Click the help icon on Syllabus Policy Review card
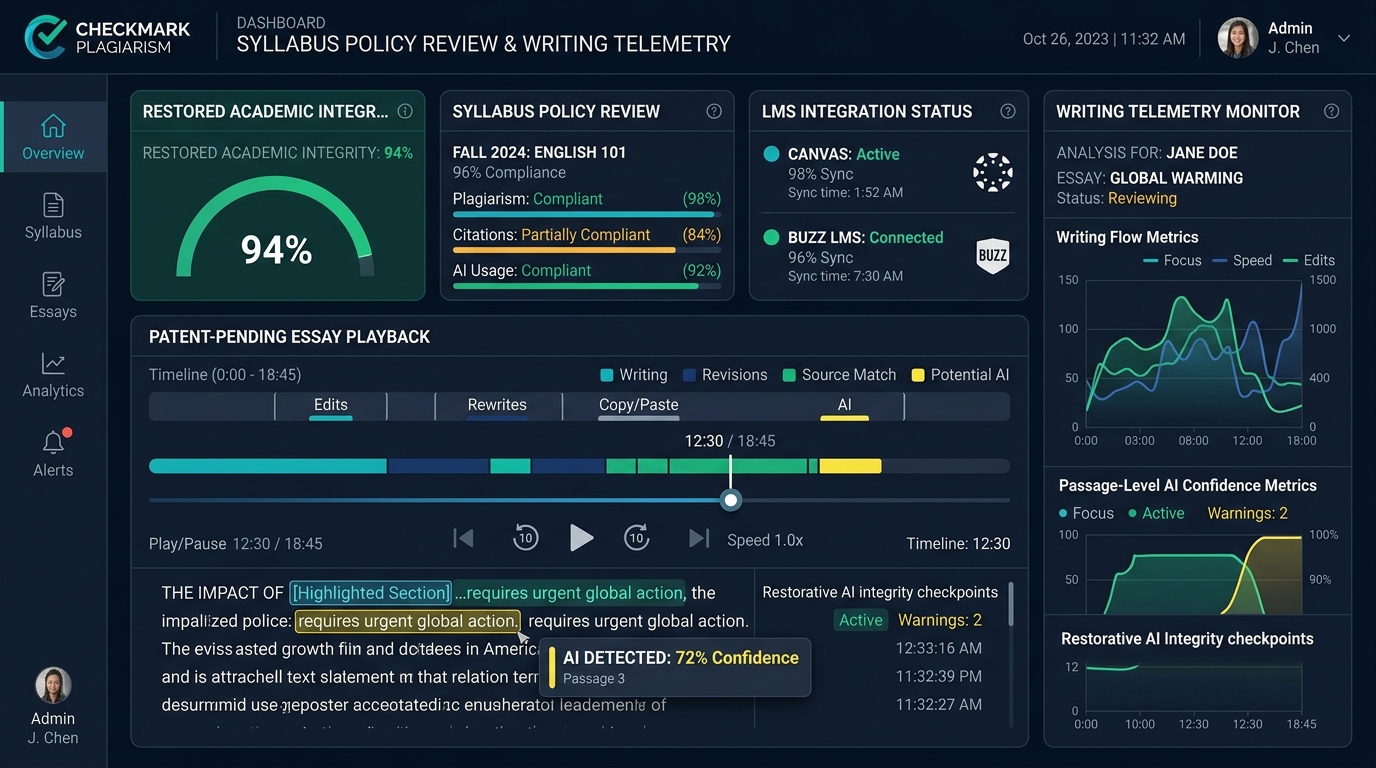 click(714, 111)
